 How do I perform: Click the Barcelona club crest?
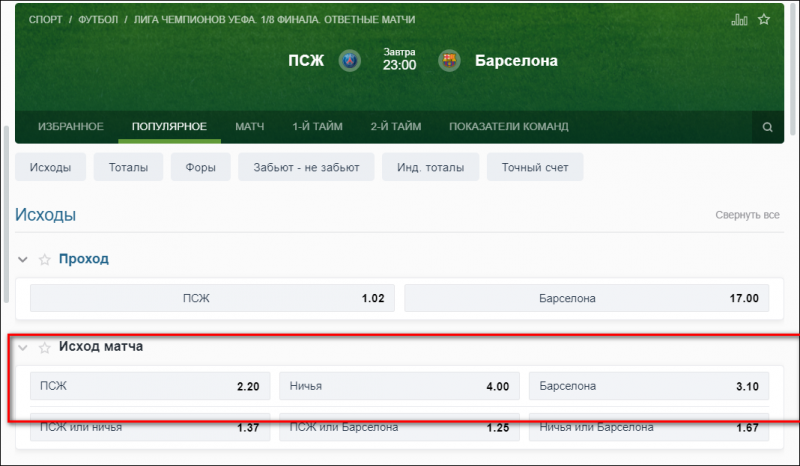click(x=449, y=61)
